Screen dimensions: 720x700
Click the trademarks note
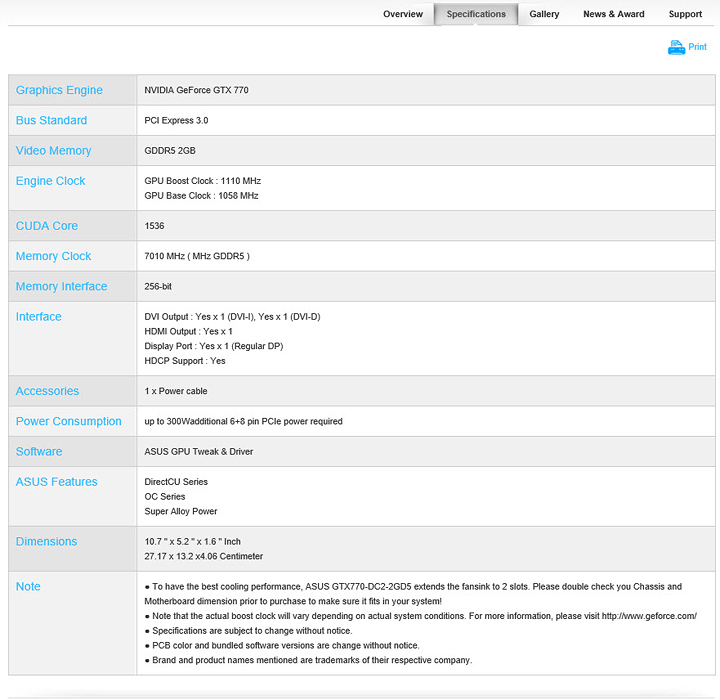[x=308, y=660]
